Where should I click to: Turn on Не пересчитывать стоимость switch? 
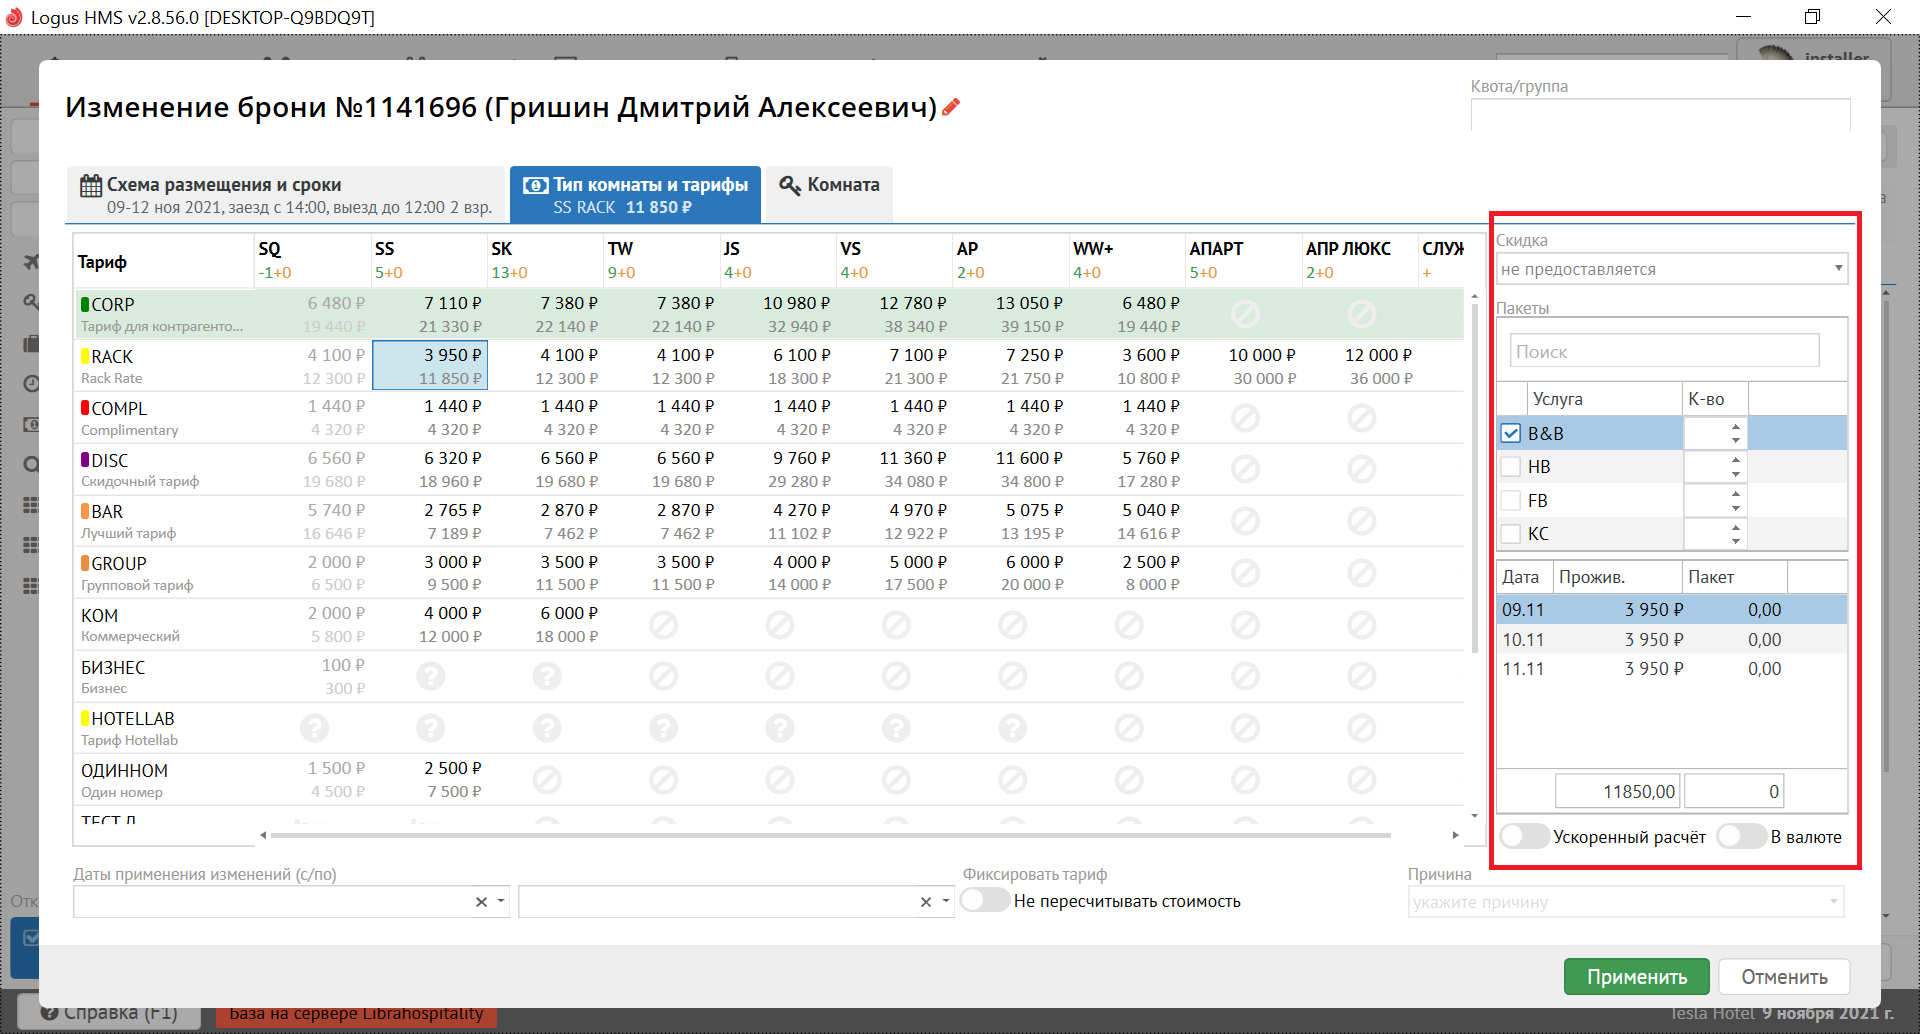pyautogui.click(x=985, y=901)
